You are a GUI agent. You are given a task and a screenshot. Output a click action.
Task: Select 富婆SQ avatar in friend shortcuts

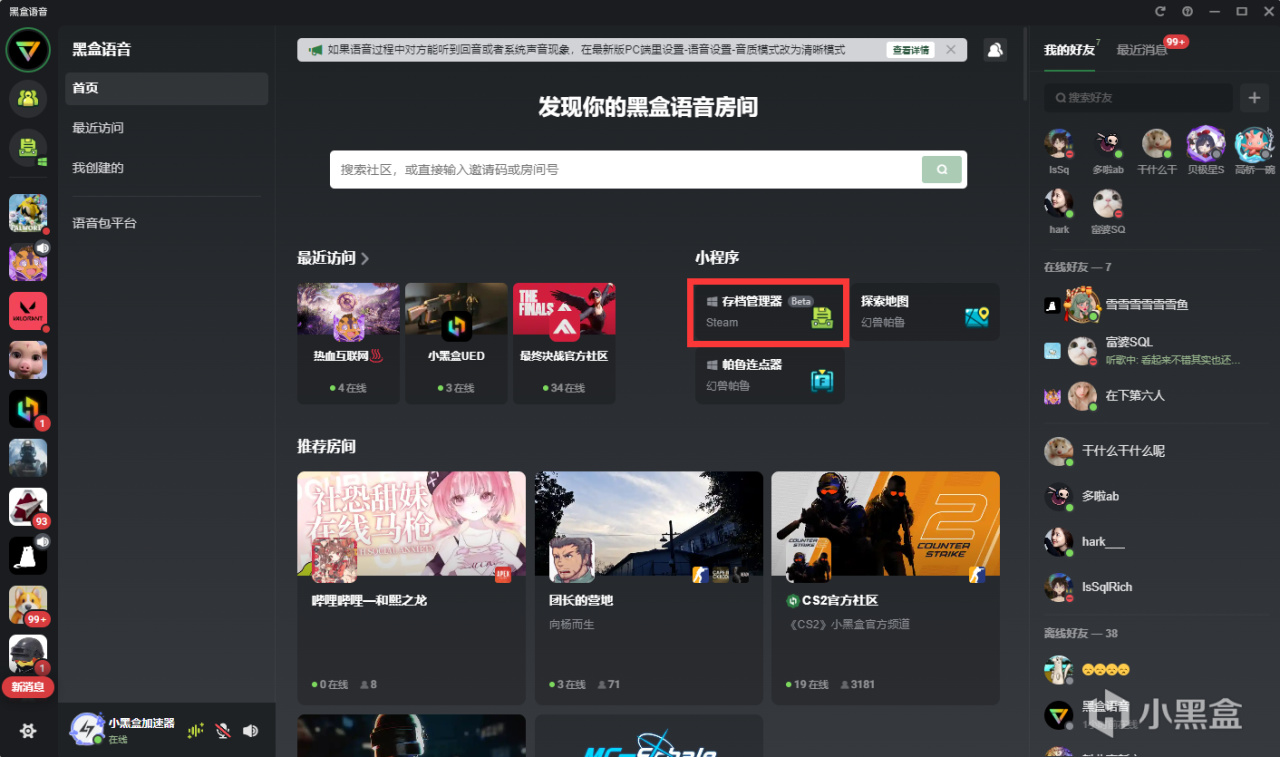click(x=1108, y=204)
